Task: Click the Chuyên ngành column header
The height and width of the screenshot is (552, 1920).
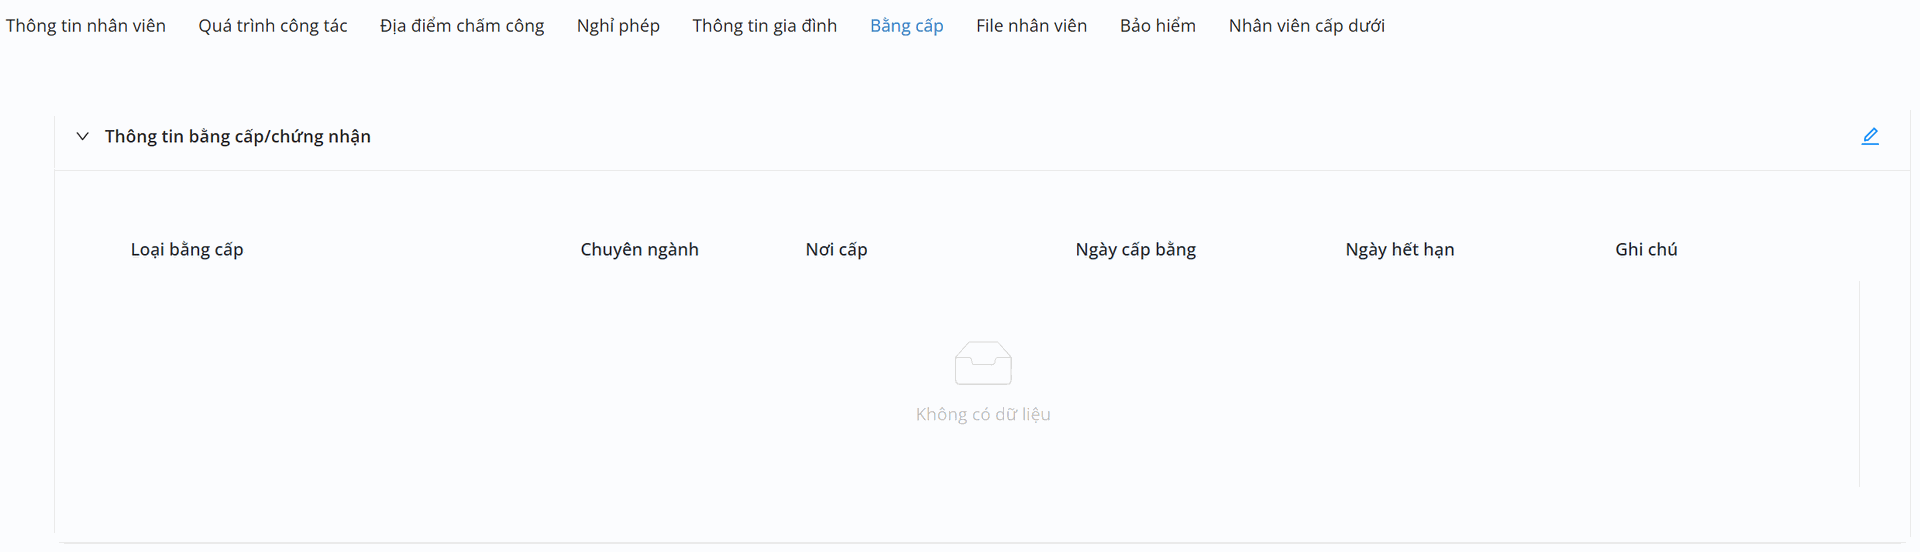Action: pos(639,250)
